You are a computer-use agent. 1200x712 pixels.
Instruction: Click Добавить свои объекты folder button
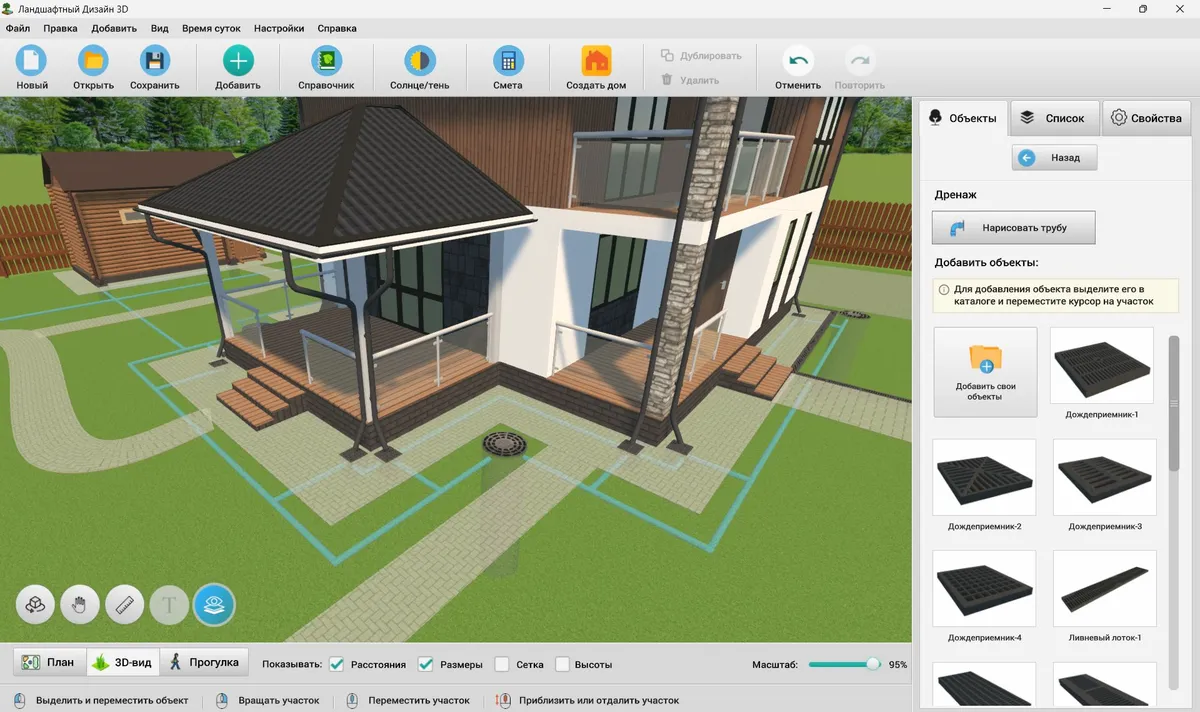coord(985,372)
